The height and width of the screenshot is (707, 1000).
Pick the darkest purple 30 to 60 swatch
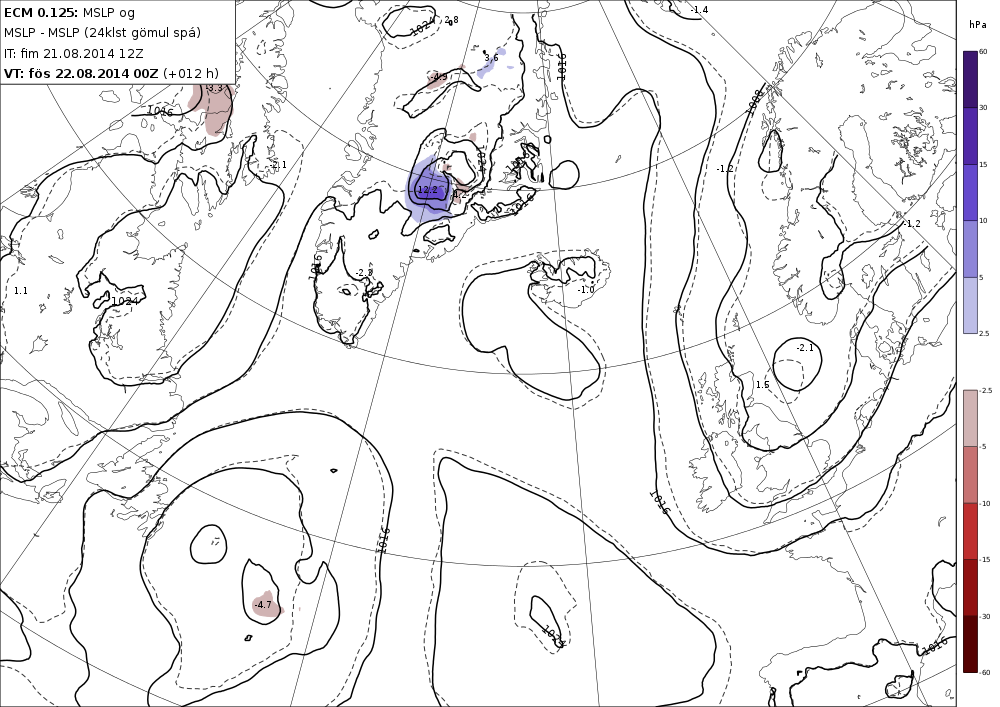[970, 79]
